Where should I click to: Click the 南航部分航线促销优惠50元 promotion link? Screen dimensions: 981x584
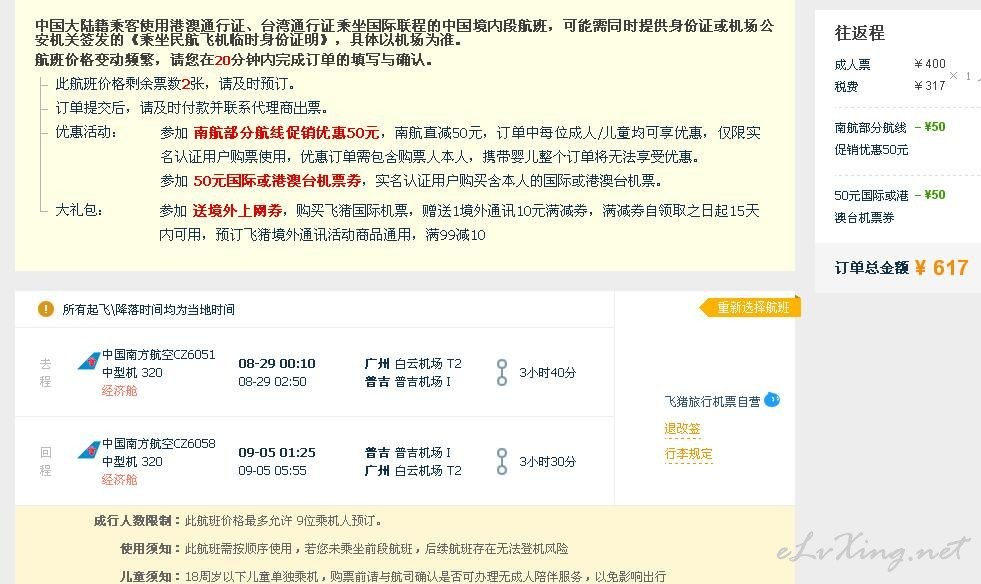(286, 133)
